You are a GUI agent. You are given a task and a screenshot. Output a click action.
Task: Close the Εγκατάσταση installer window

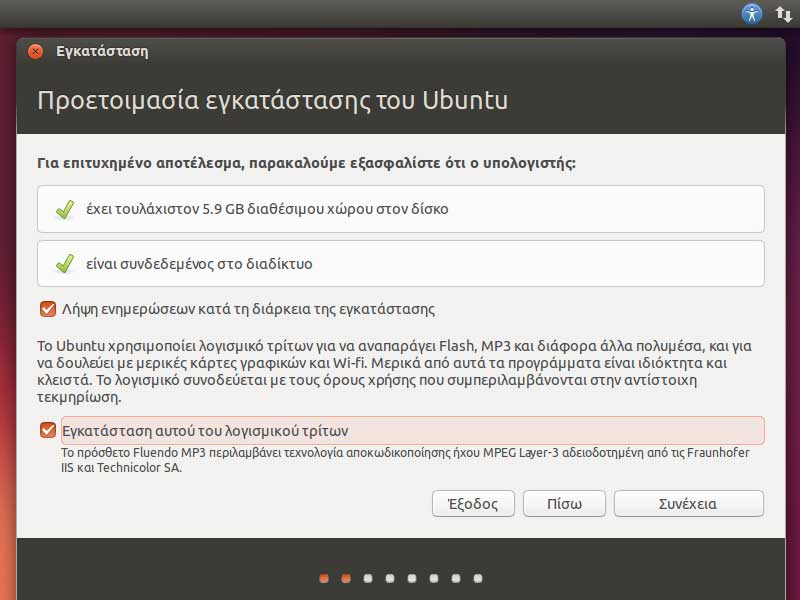35,51
